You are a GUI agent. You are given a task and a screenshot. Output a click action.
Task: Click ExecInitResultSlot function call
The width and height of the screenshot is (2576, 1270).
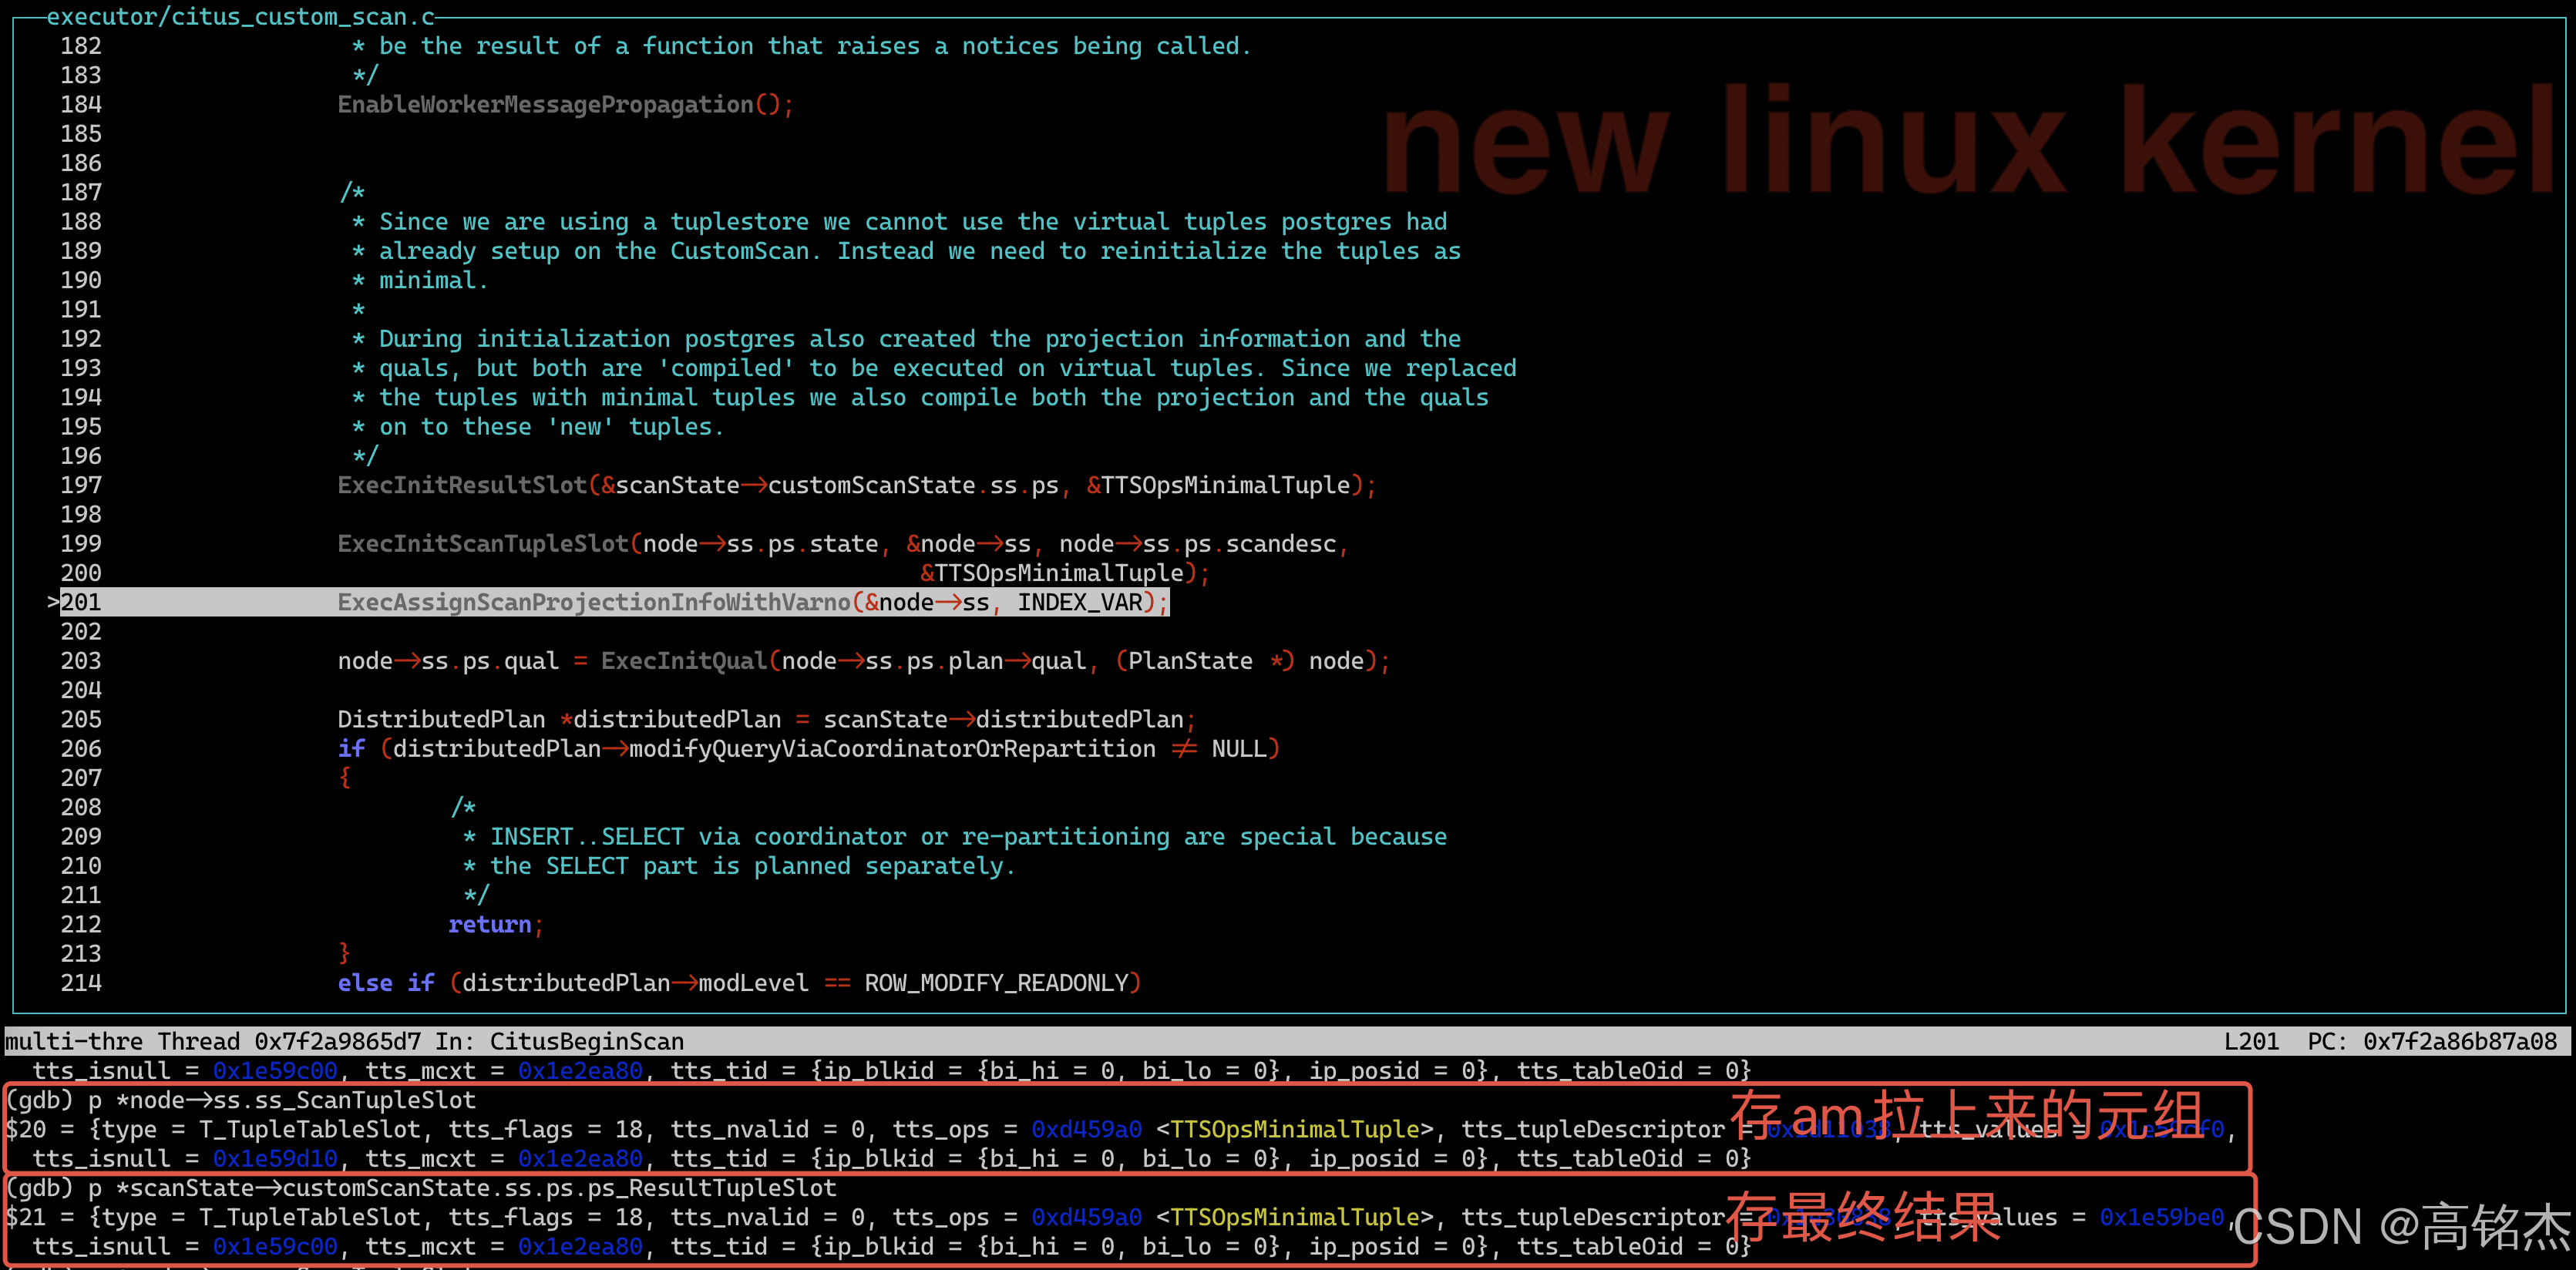pos(462,485)
